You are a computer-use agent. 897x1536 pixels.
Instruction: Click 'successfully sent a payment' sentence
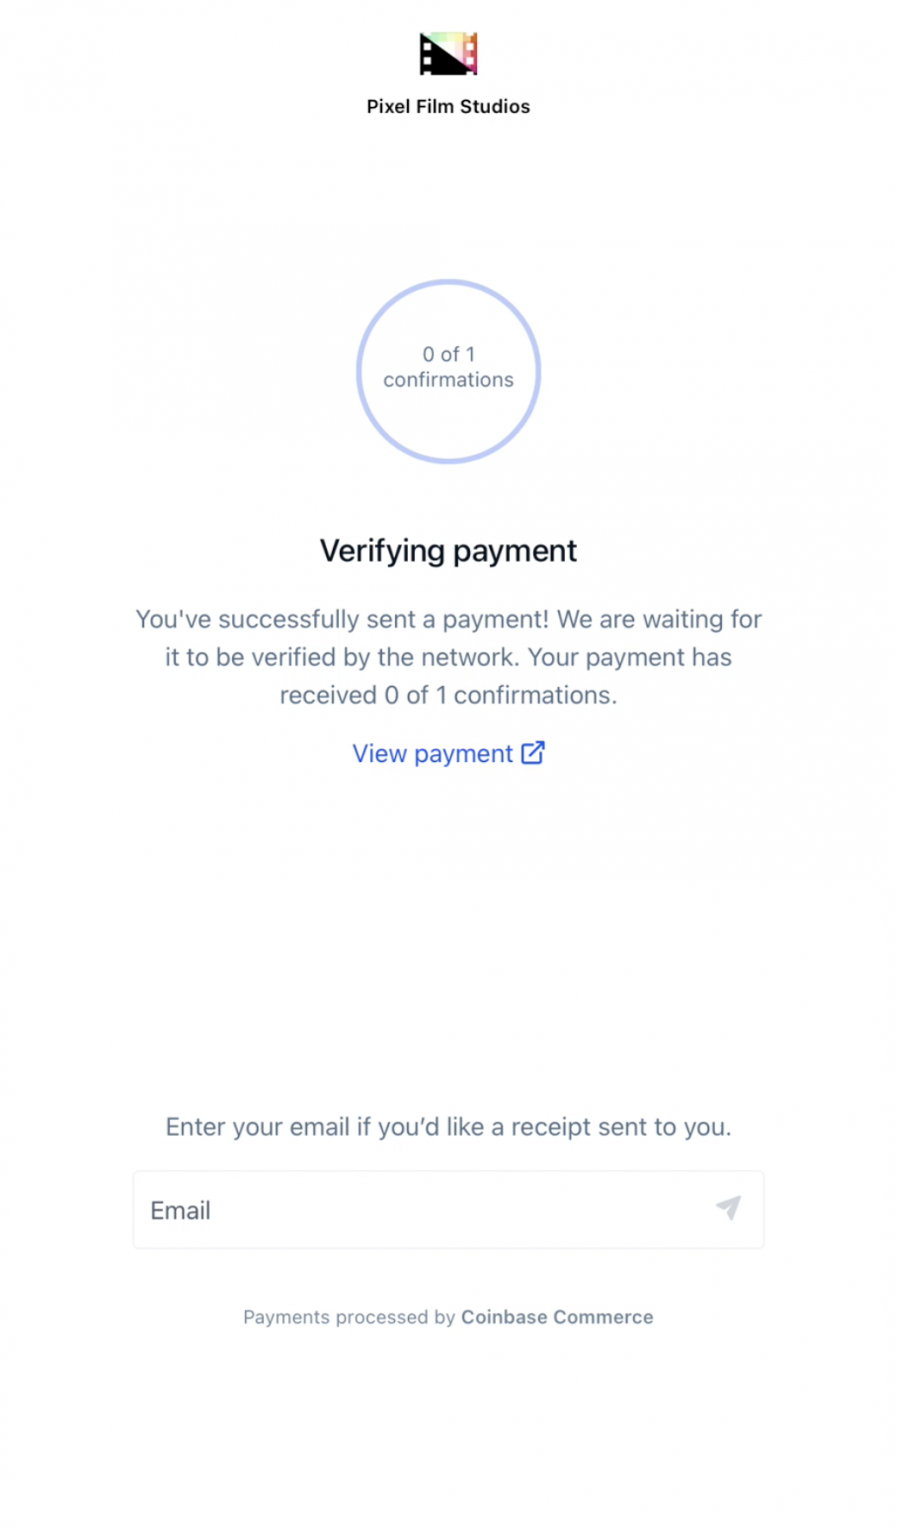click(342, 619)
